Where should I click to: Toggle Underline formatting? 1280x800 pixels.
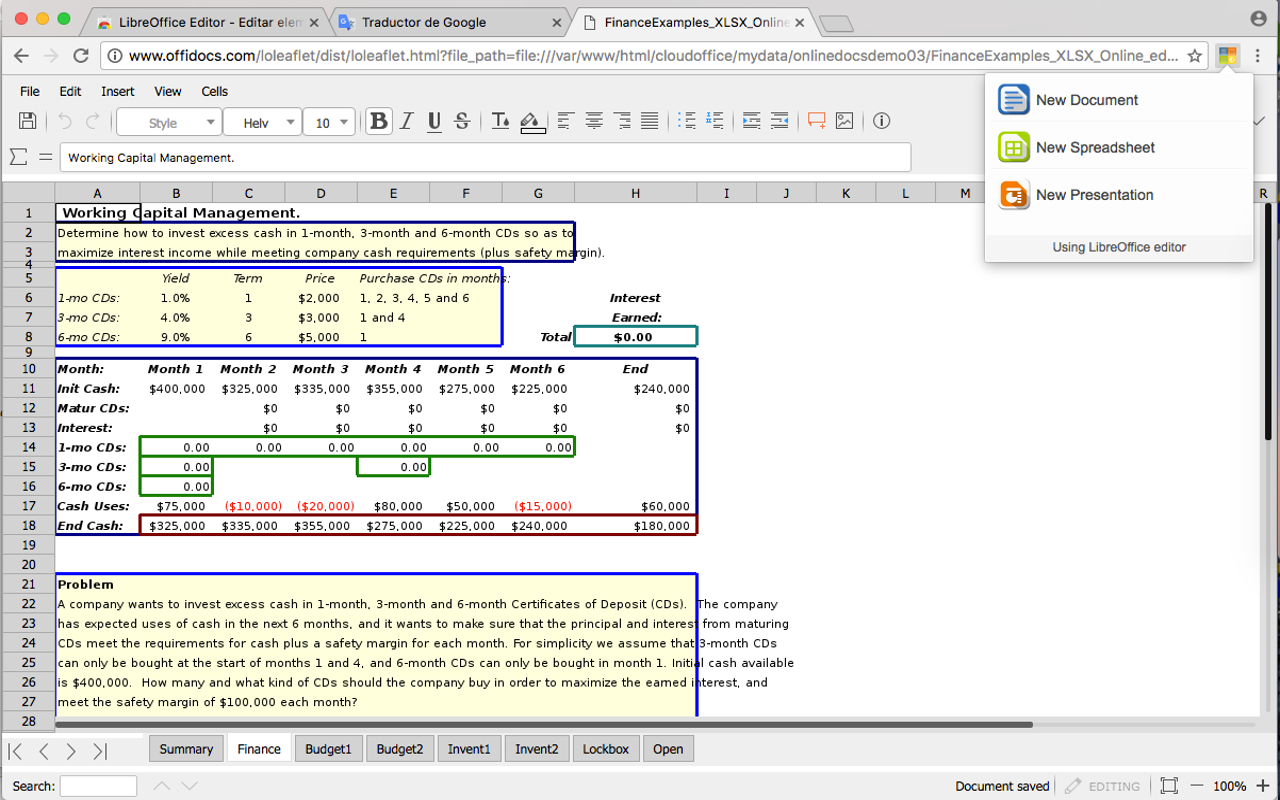point(434,120)
